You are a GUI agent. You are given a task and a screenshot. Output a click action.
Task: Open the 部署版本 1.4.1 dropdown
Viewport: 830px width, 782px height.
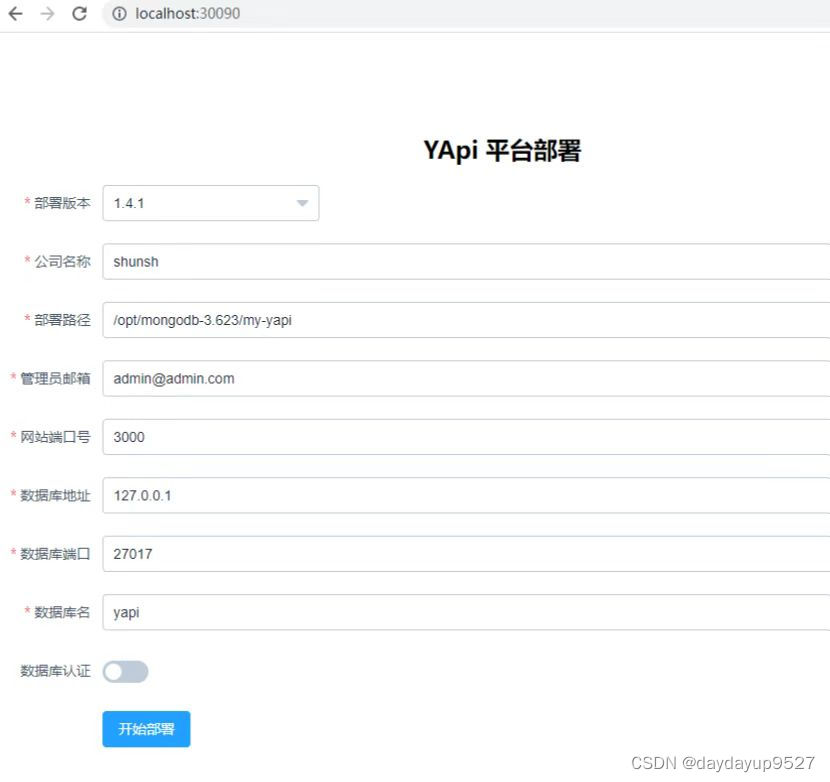click(211, 203)
